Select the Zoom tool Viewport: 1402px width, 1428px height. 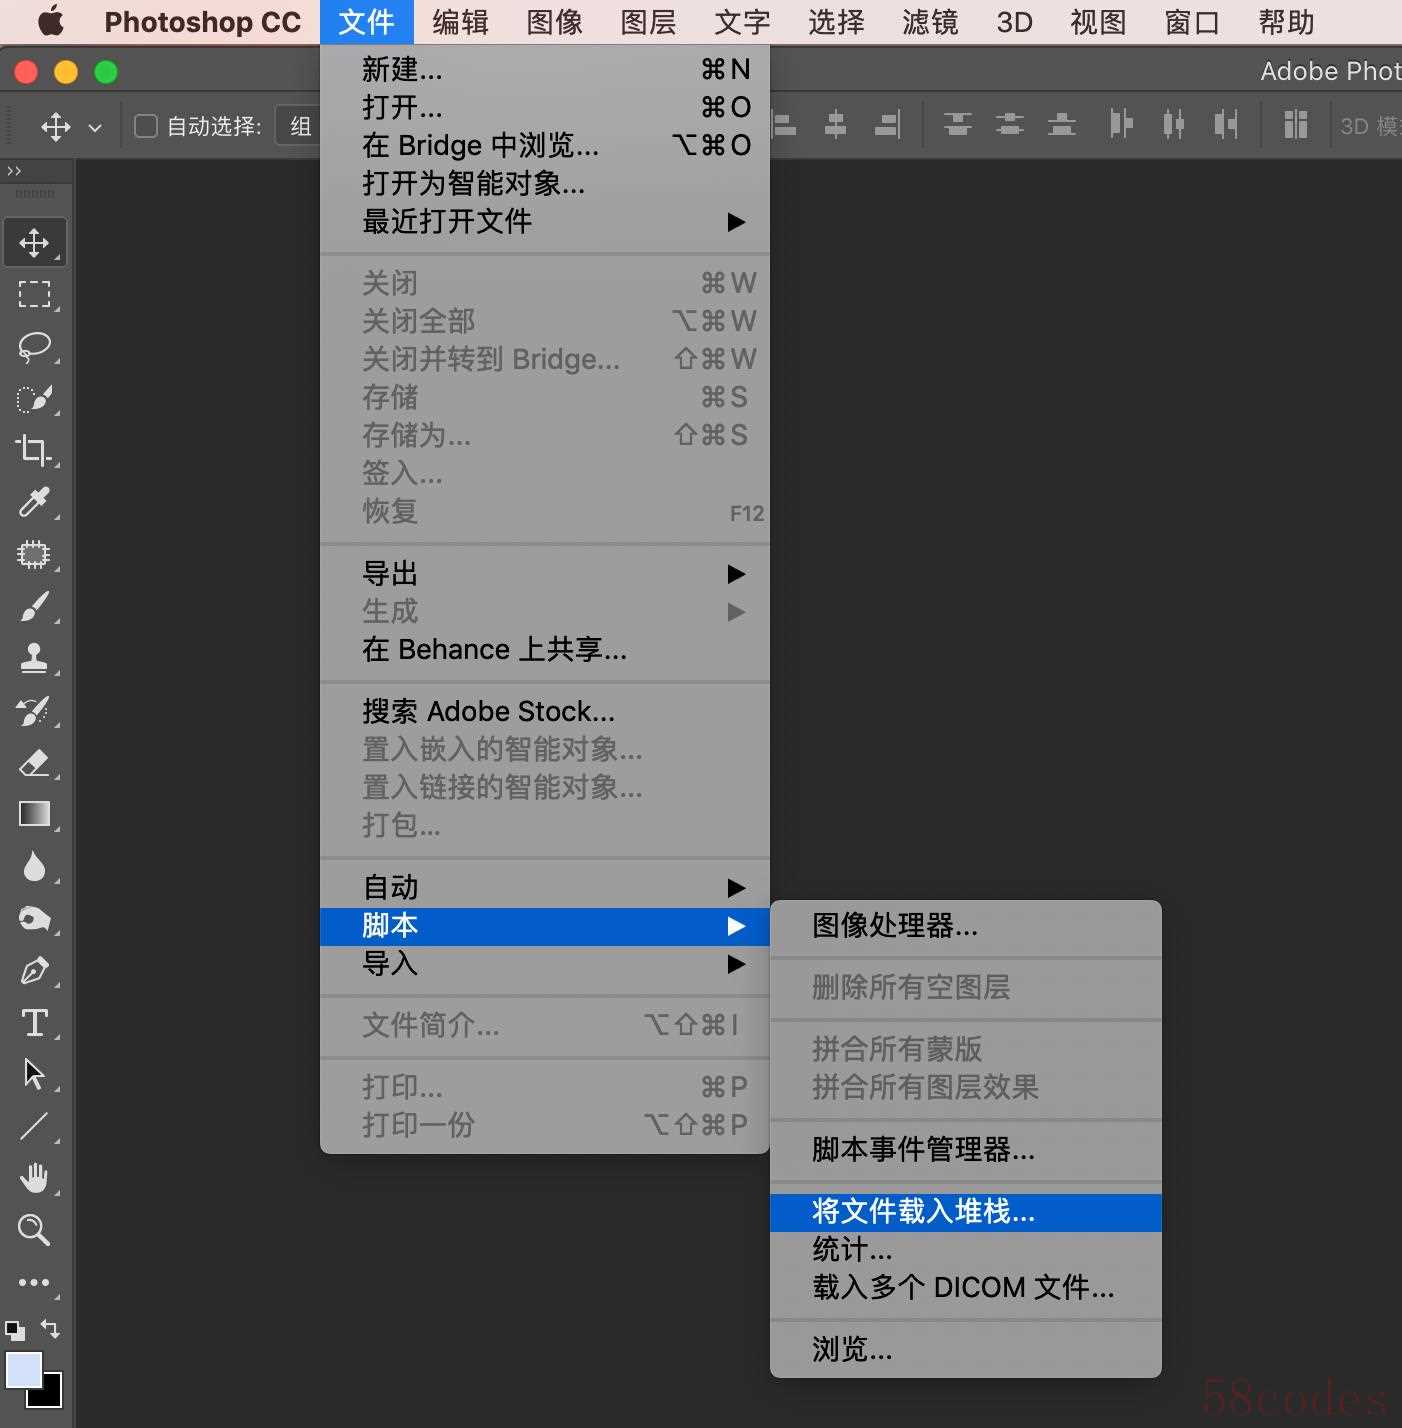[x=35, y=1230]
